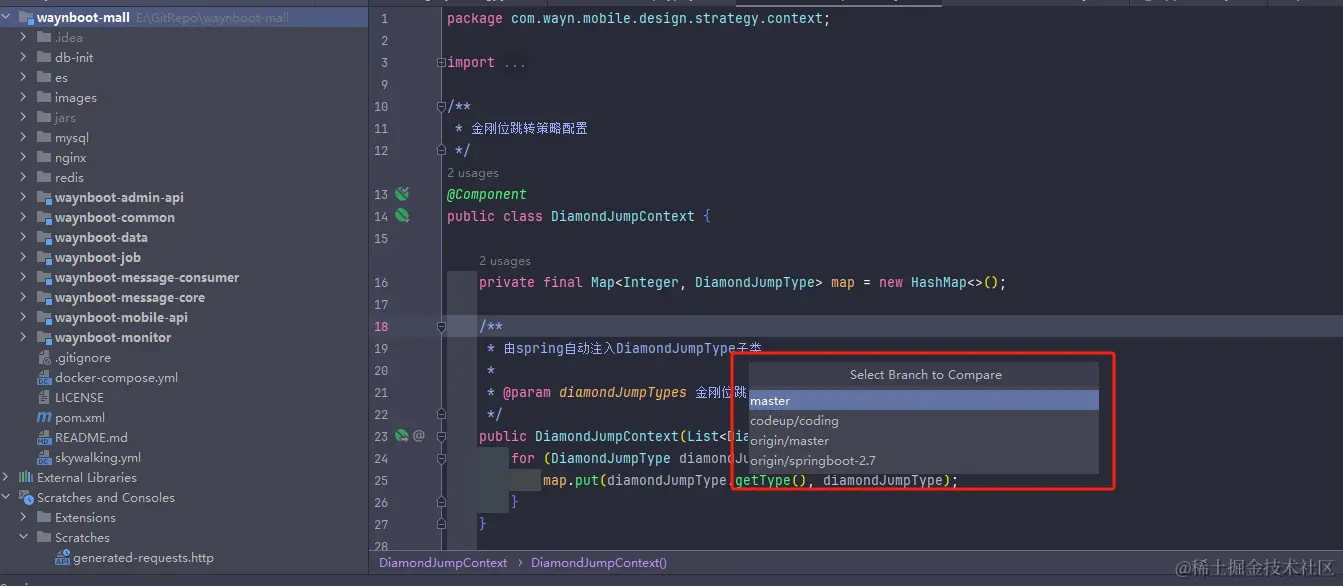
Task: Select the LICENSE file row
Action: 184,398
